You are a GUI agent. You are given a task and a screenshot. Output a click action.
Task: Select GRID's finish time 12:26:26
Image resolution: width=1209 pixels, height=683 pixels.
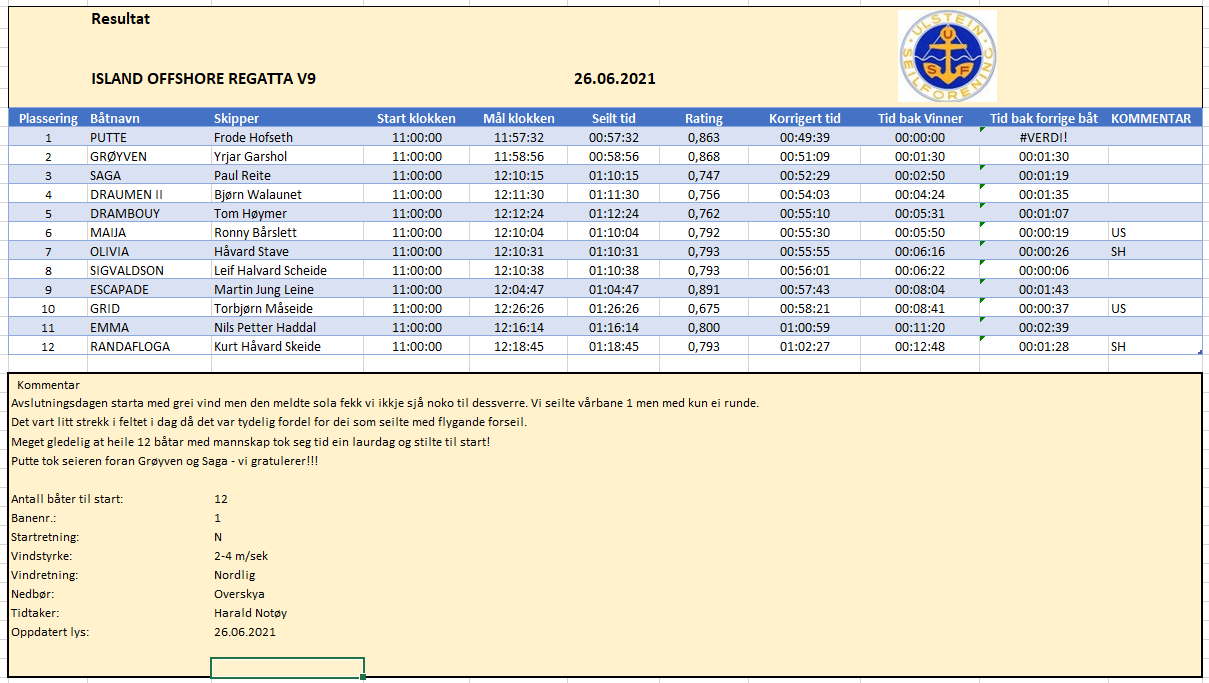(x=518, y=308)
